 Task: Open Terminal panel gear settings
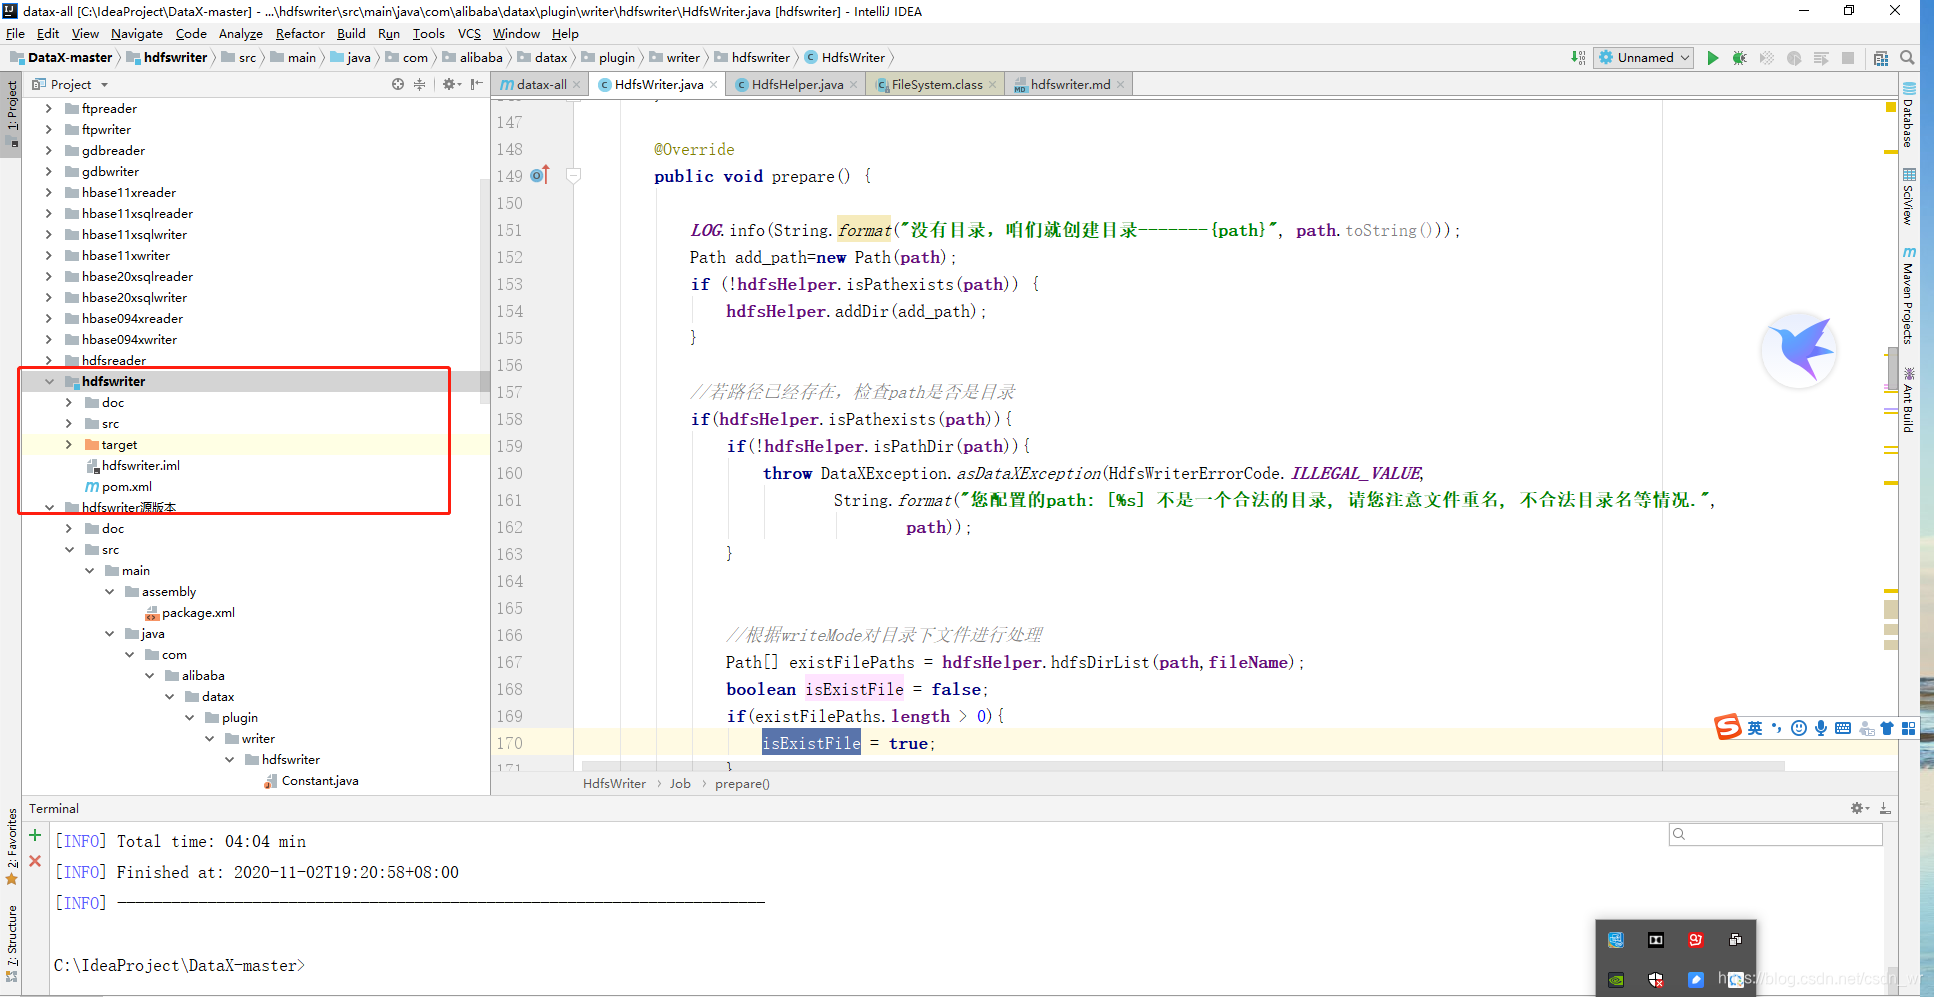tap(1859, 808)
